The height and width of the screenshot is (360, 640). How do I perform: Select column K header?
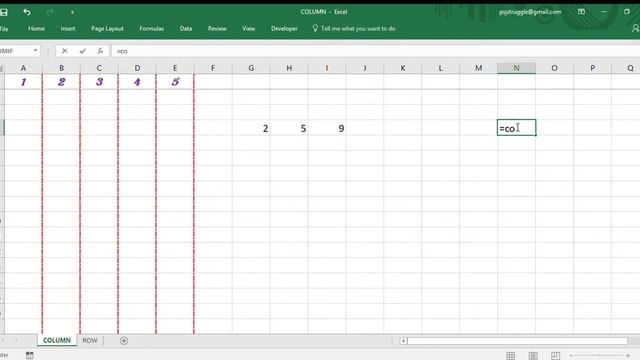click(x=403, y=68)
